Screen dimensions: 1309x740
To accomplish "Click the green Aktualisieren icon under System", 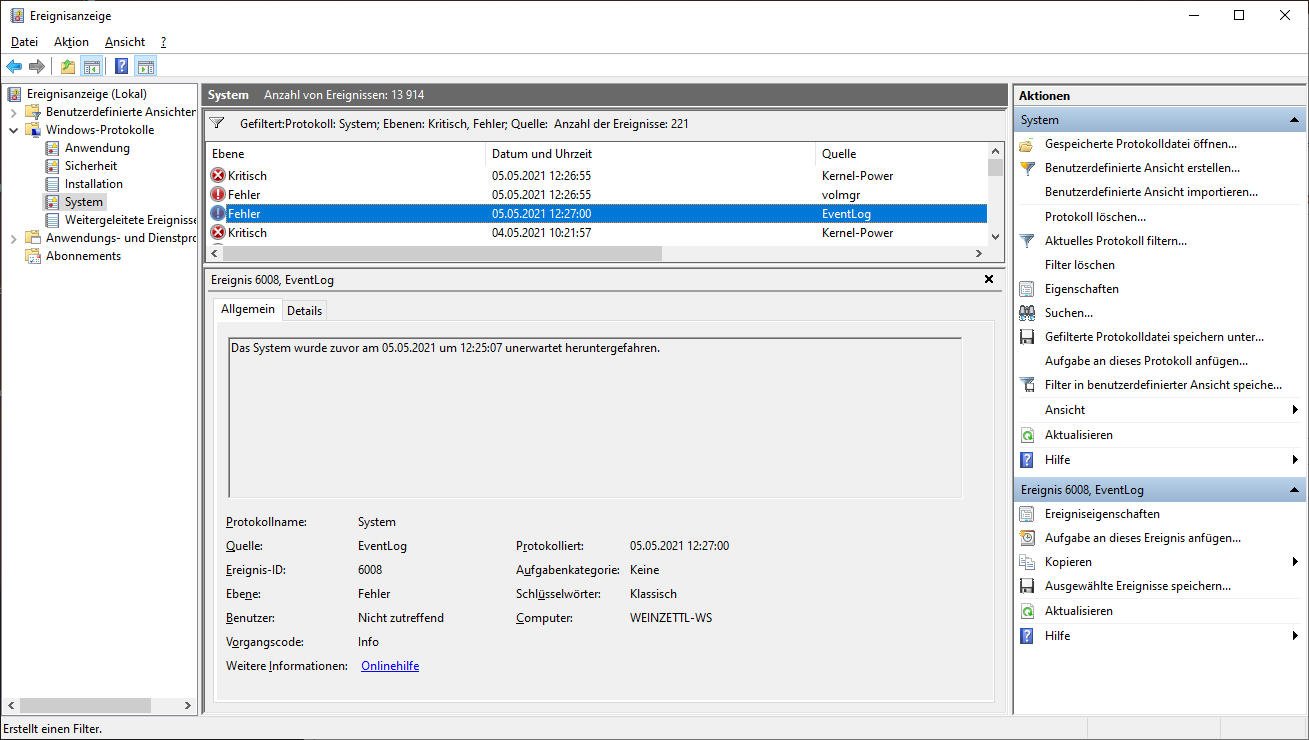I will (1026, 435).
